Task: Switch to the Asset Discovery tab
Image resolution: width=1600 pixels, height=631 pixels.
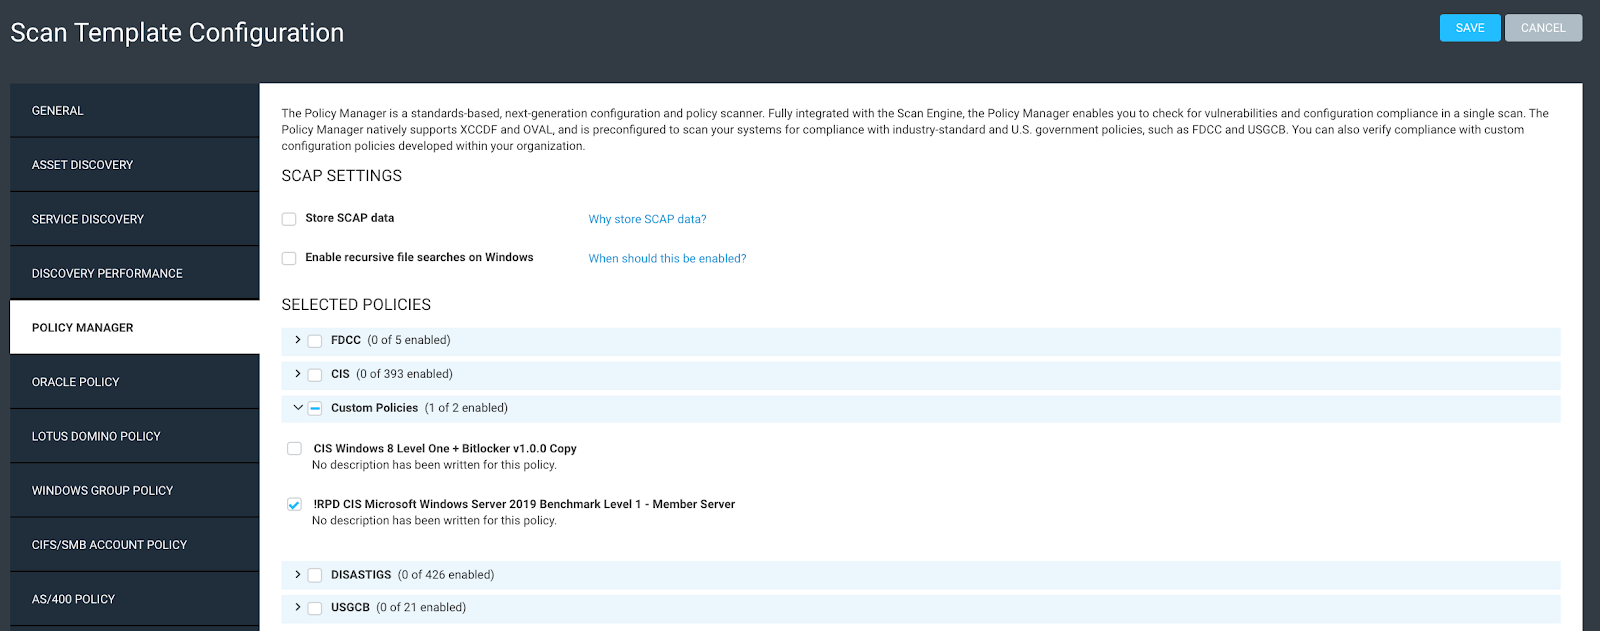Action: click(x=134, y=165)
